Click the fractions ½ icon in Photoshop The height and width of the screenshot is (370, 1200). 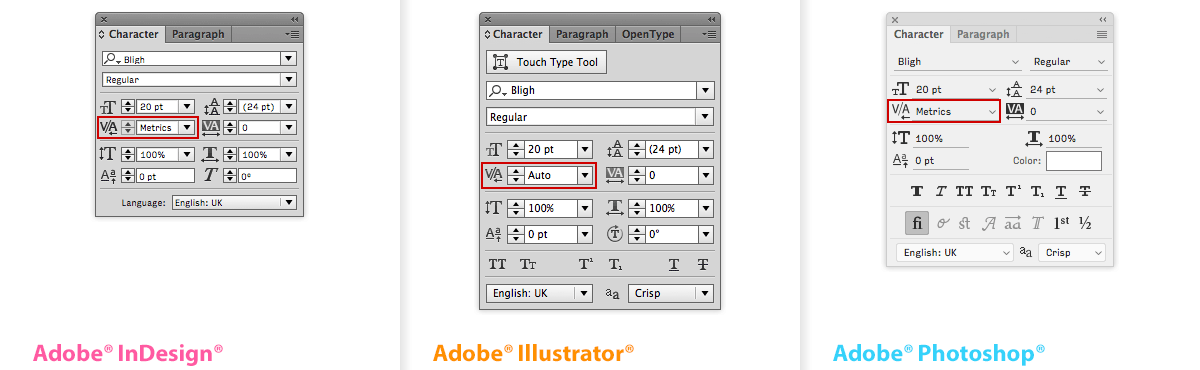pos(1085,222)
